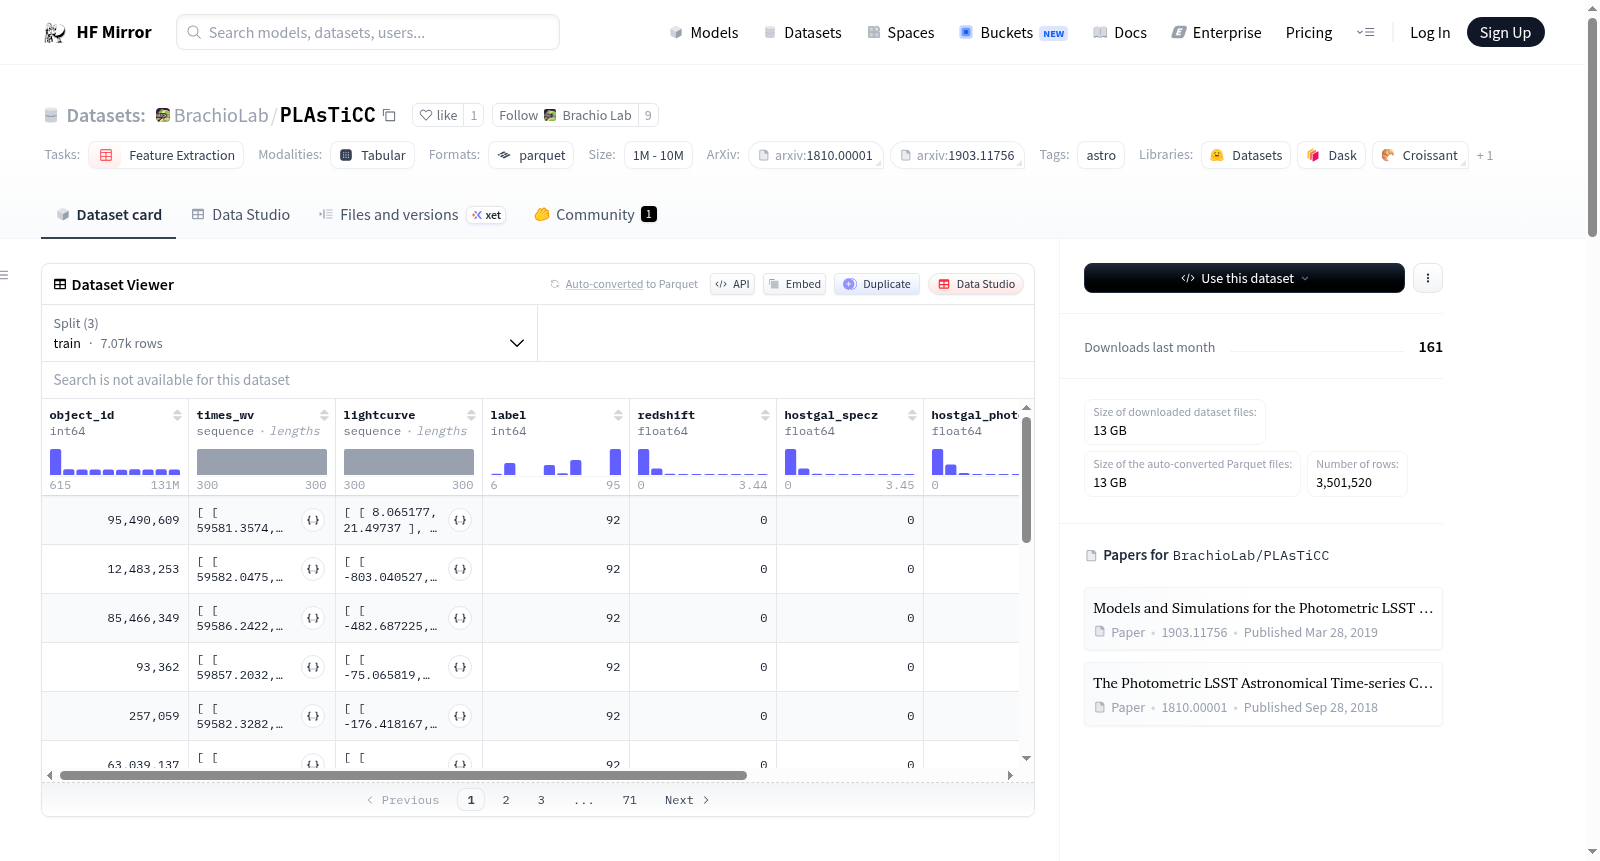
Task: Expand the Split train dropdown
Action: (x=289, y=333)
